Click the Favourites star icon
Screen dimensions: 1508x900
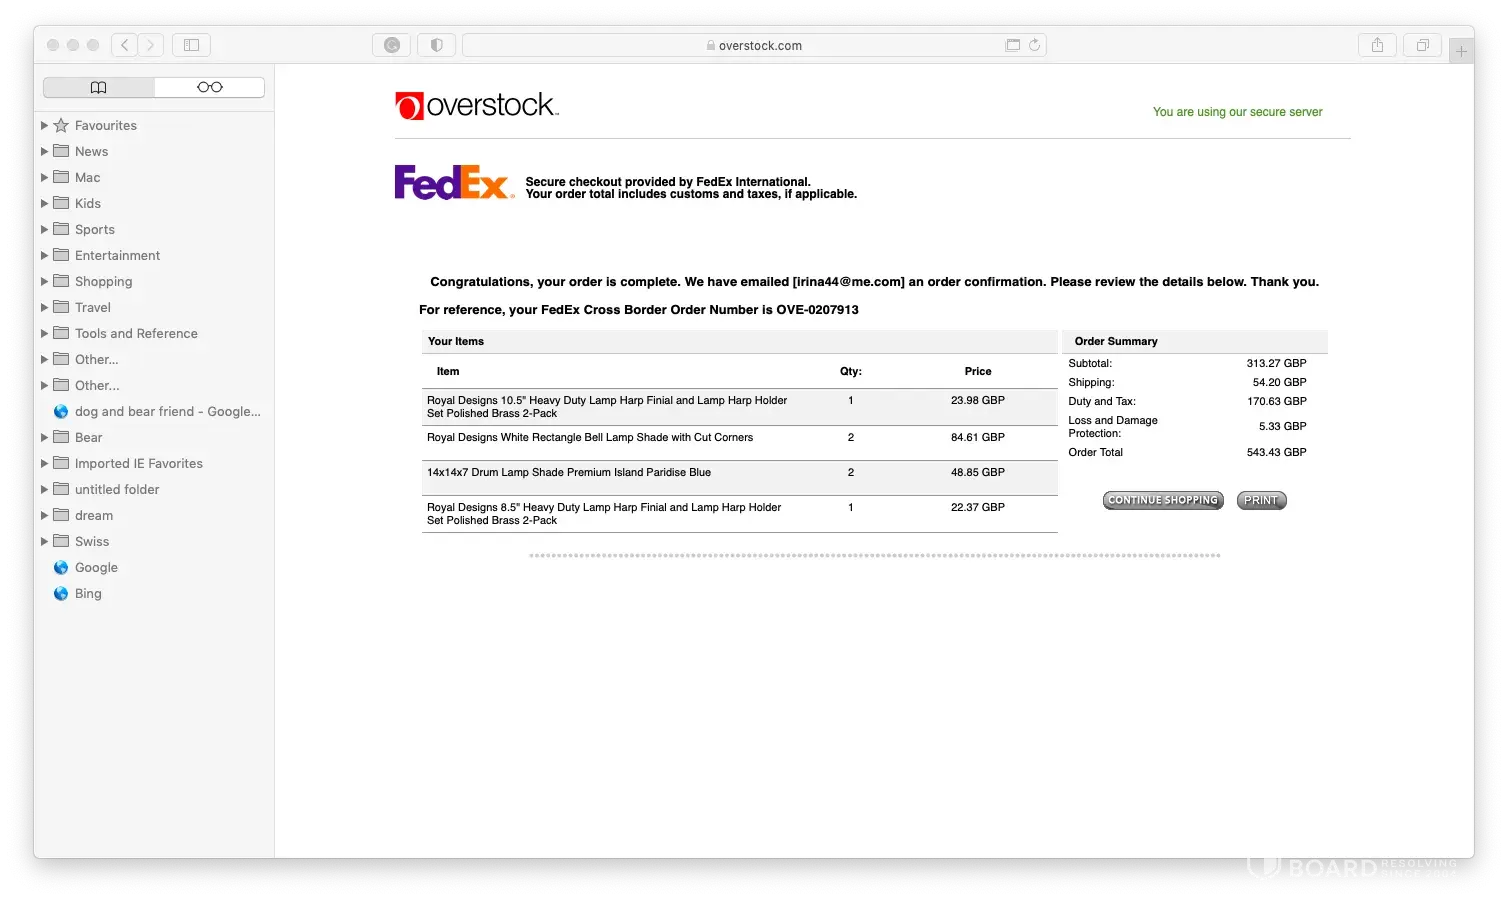coord(61,125)
